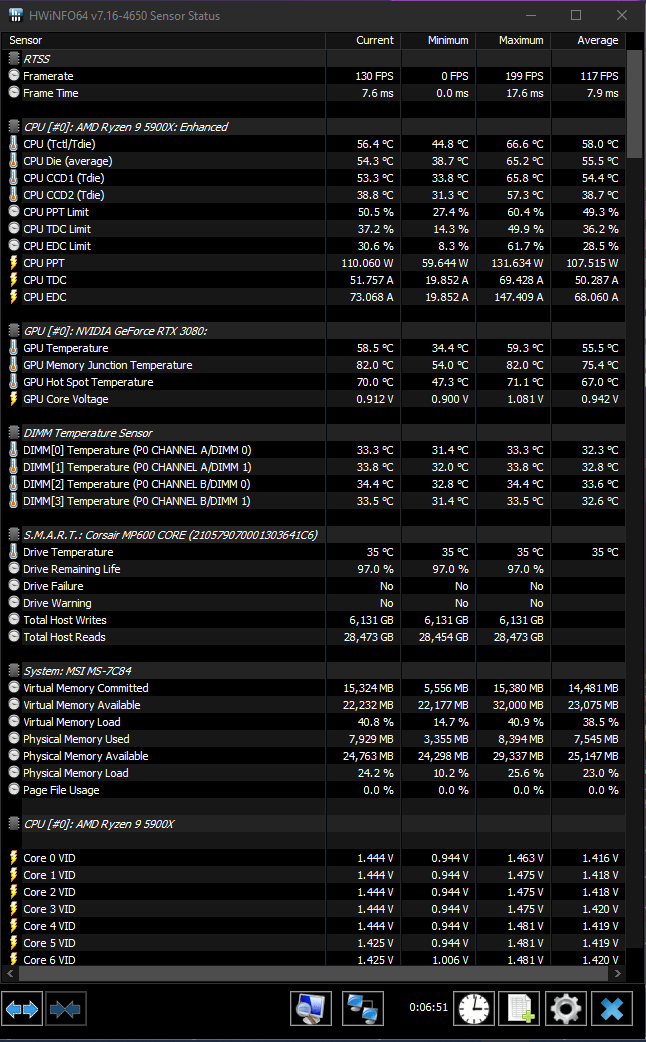Click the circle icon beside Virtual Memory Load
The height and width of the screenshot is (1042, 646).
(14, 722)
